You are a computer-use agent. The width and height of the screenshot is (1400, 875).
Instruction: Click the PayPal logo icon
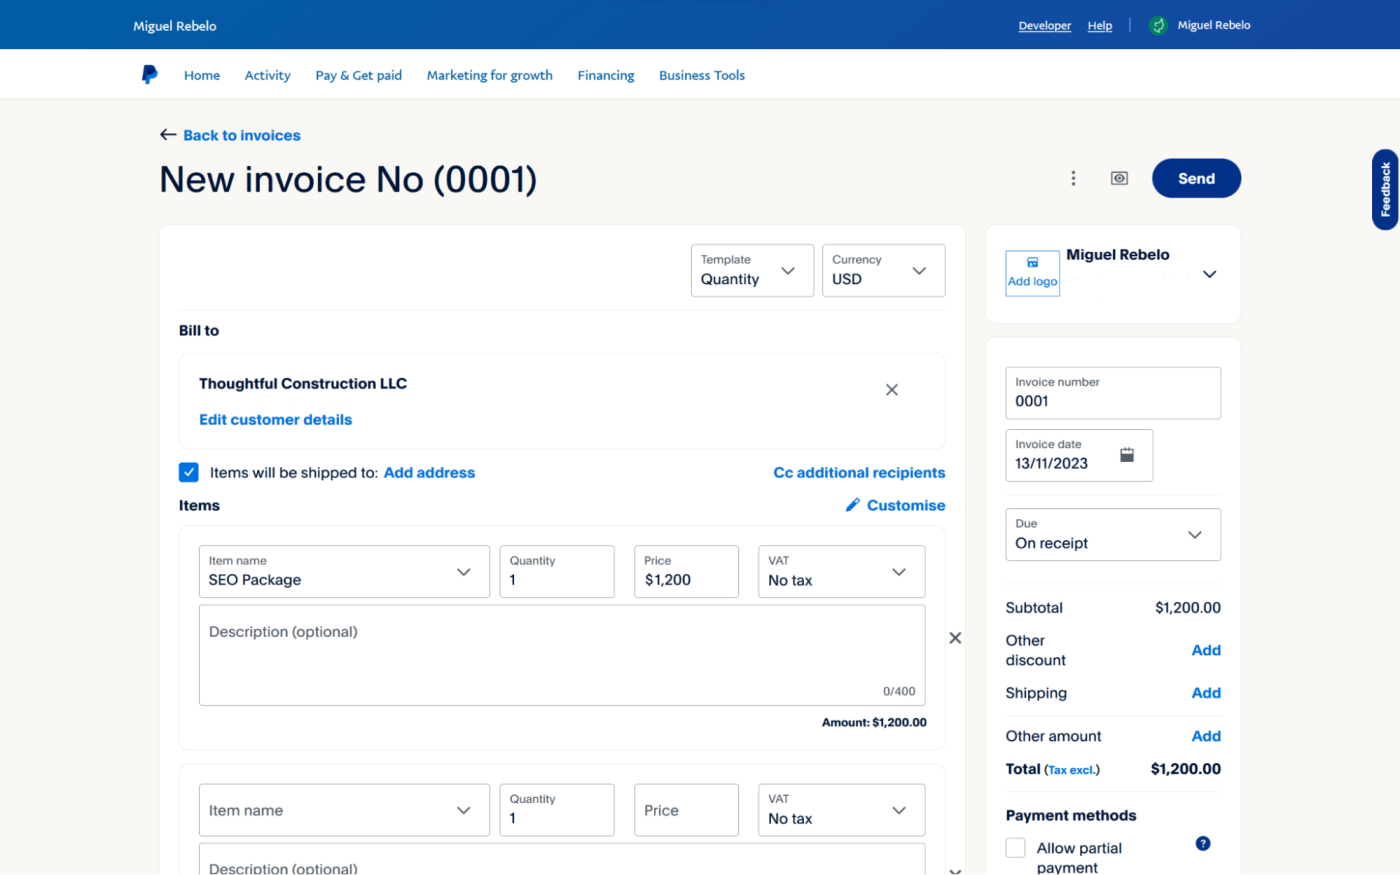149,75
